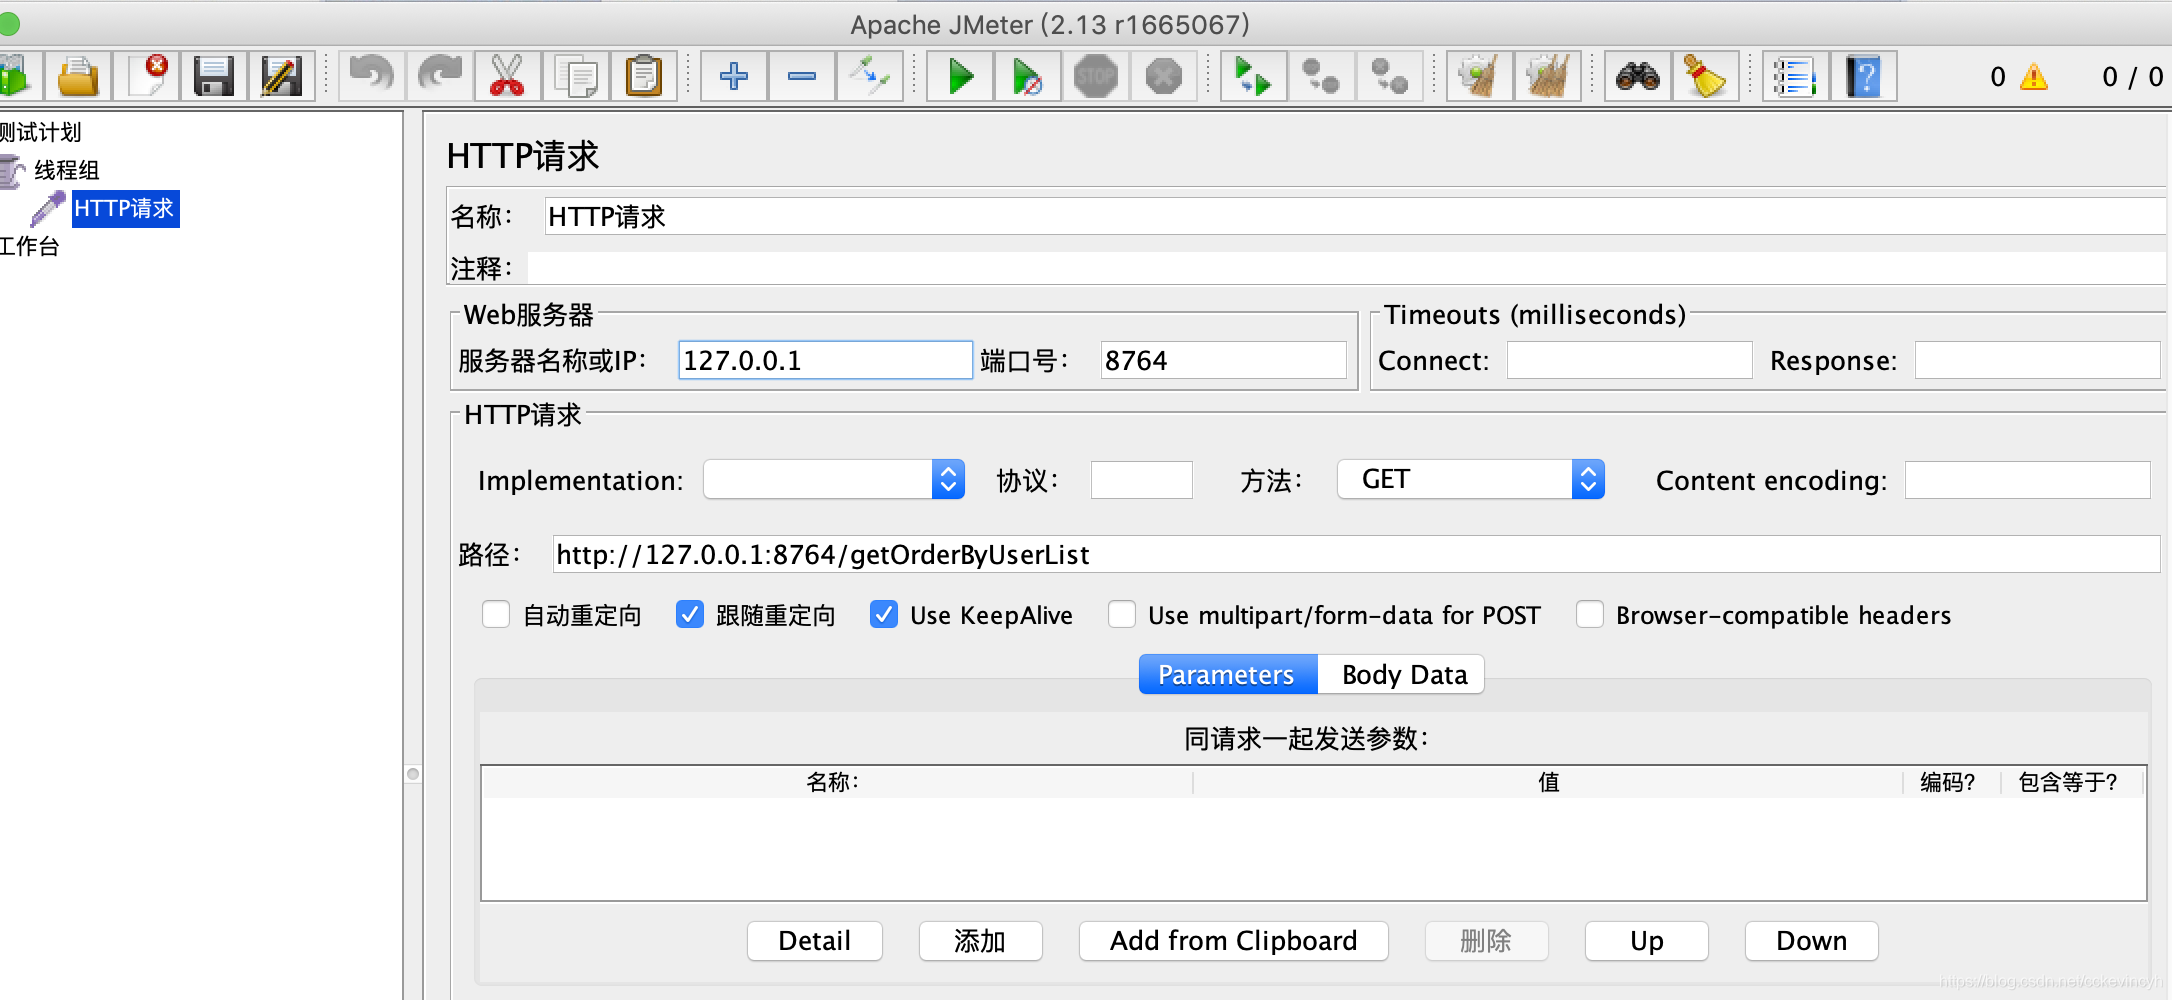The width and height of the screenshot is (2172, 1000).
Task: Start test without pauses icon
Action: point(1028,76)
